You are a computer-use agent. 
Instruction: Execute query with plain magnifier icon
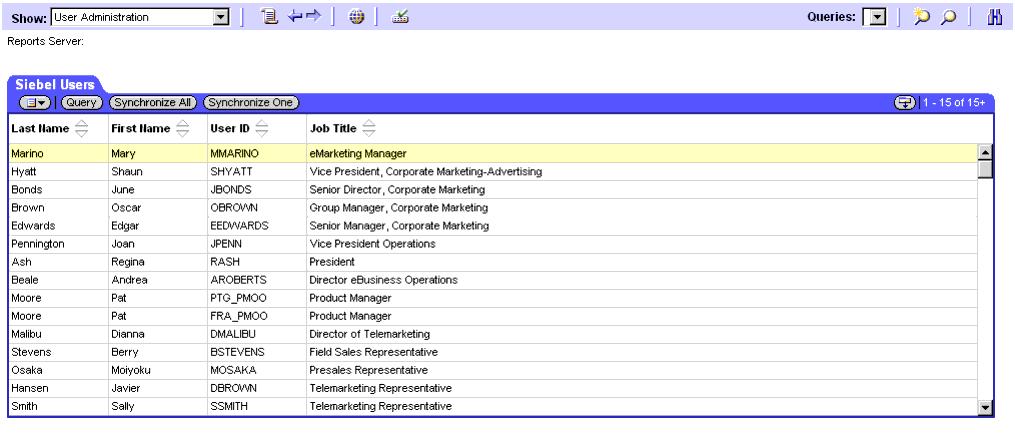[948, 17]
